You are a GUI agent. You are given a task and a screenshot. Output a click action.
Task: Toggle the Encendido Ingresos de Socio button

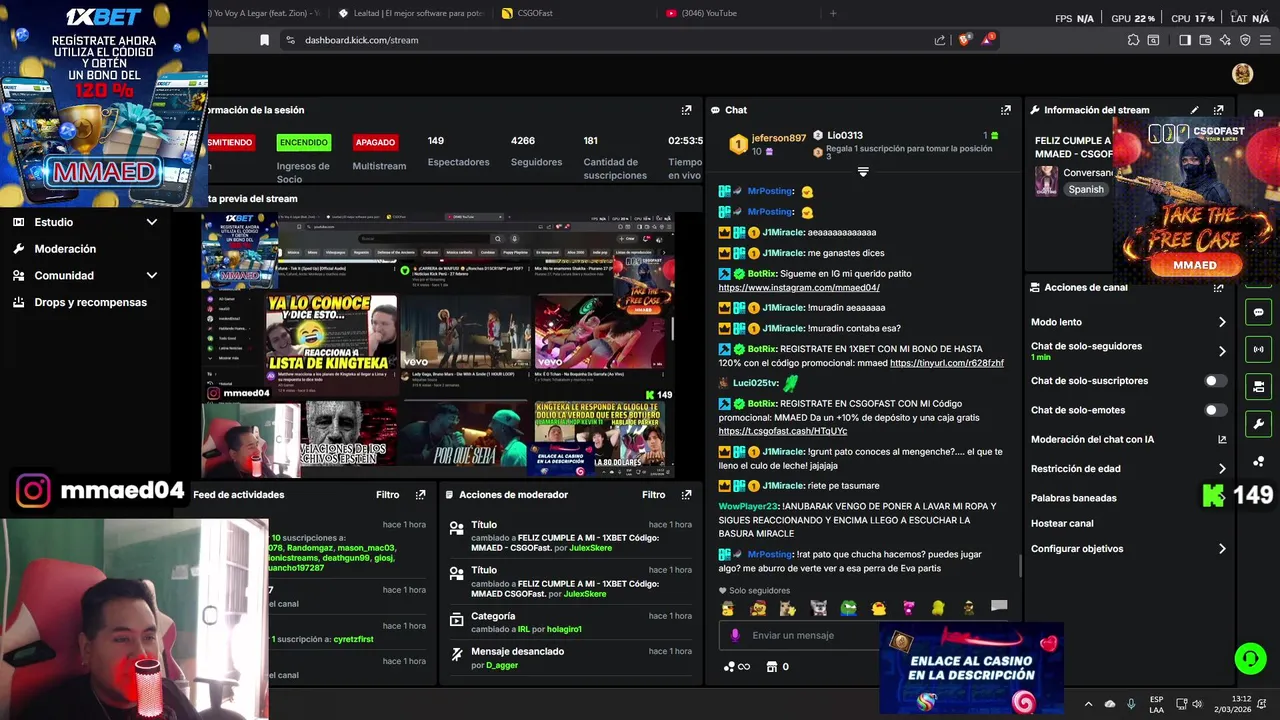tap(303, 142)
